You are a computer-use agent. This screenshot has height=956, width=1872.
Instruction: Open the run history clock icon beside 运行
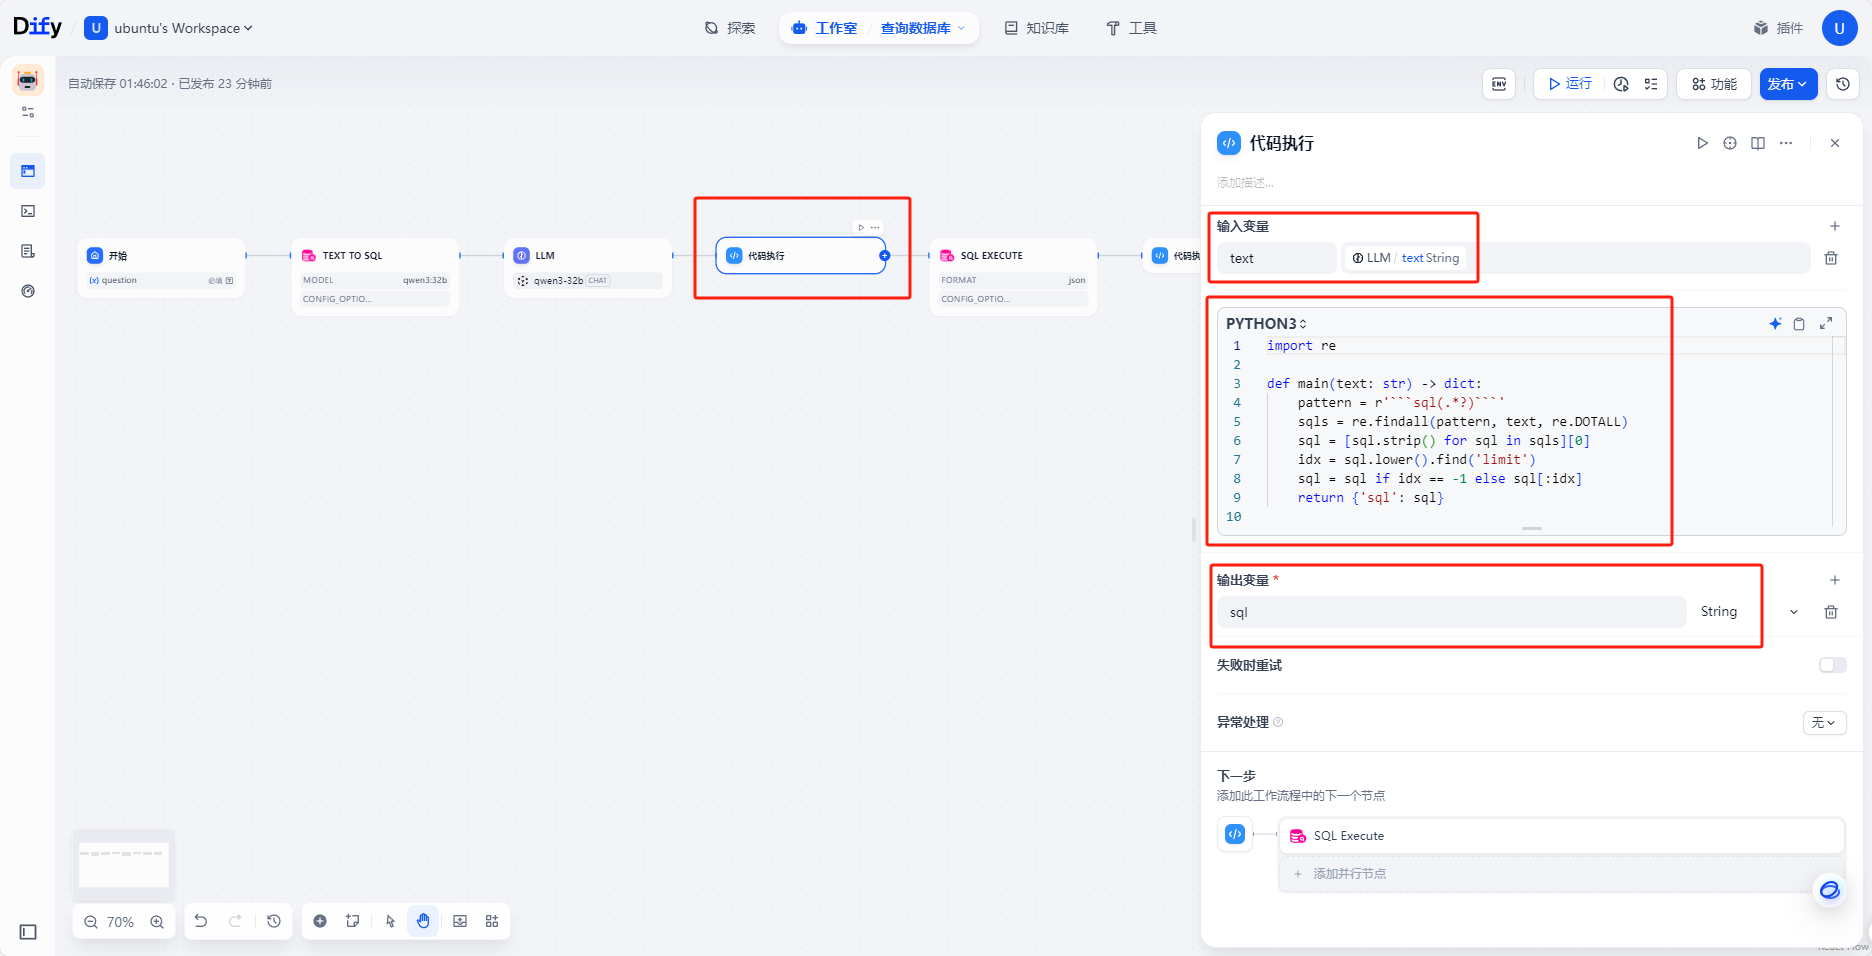(1621, 84)
